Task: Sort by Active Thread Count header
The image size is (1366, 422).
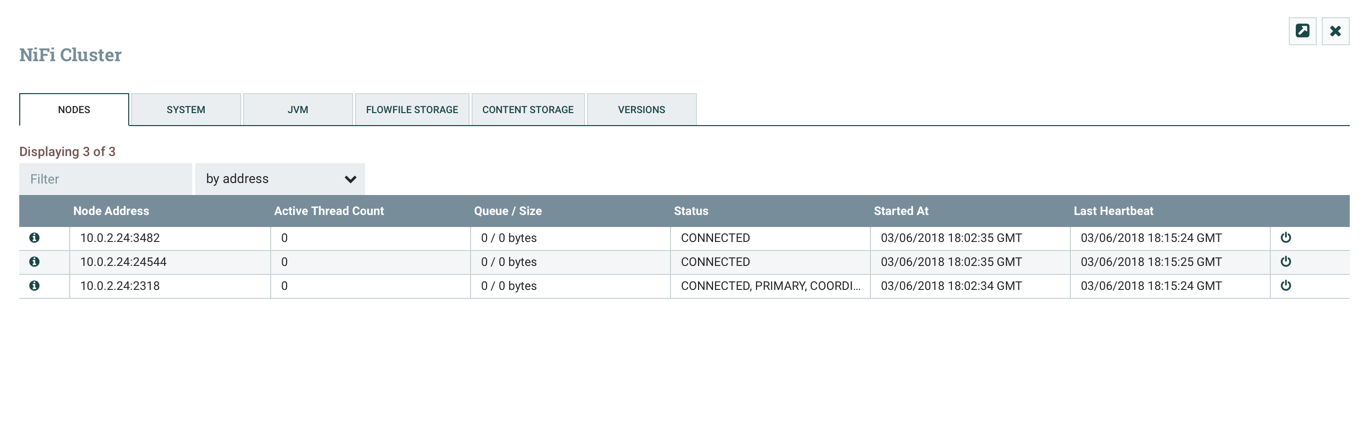Action: (329, 211)
